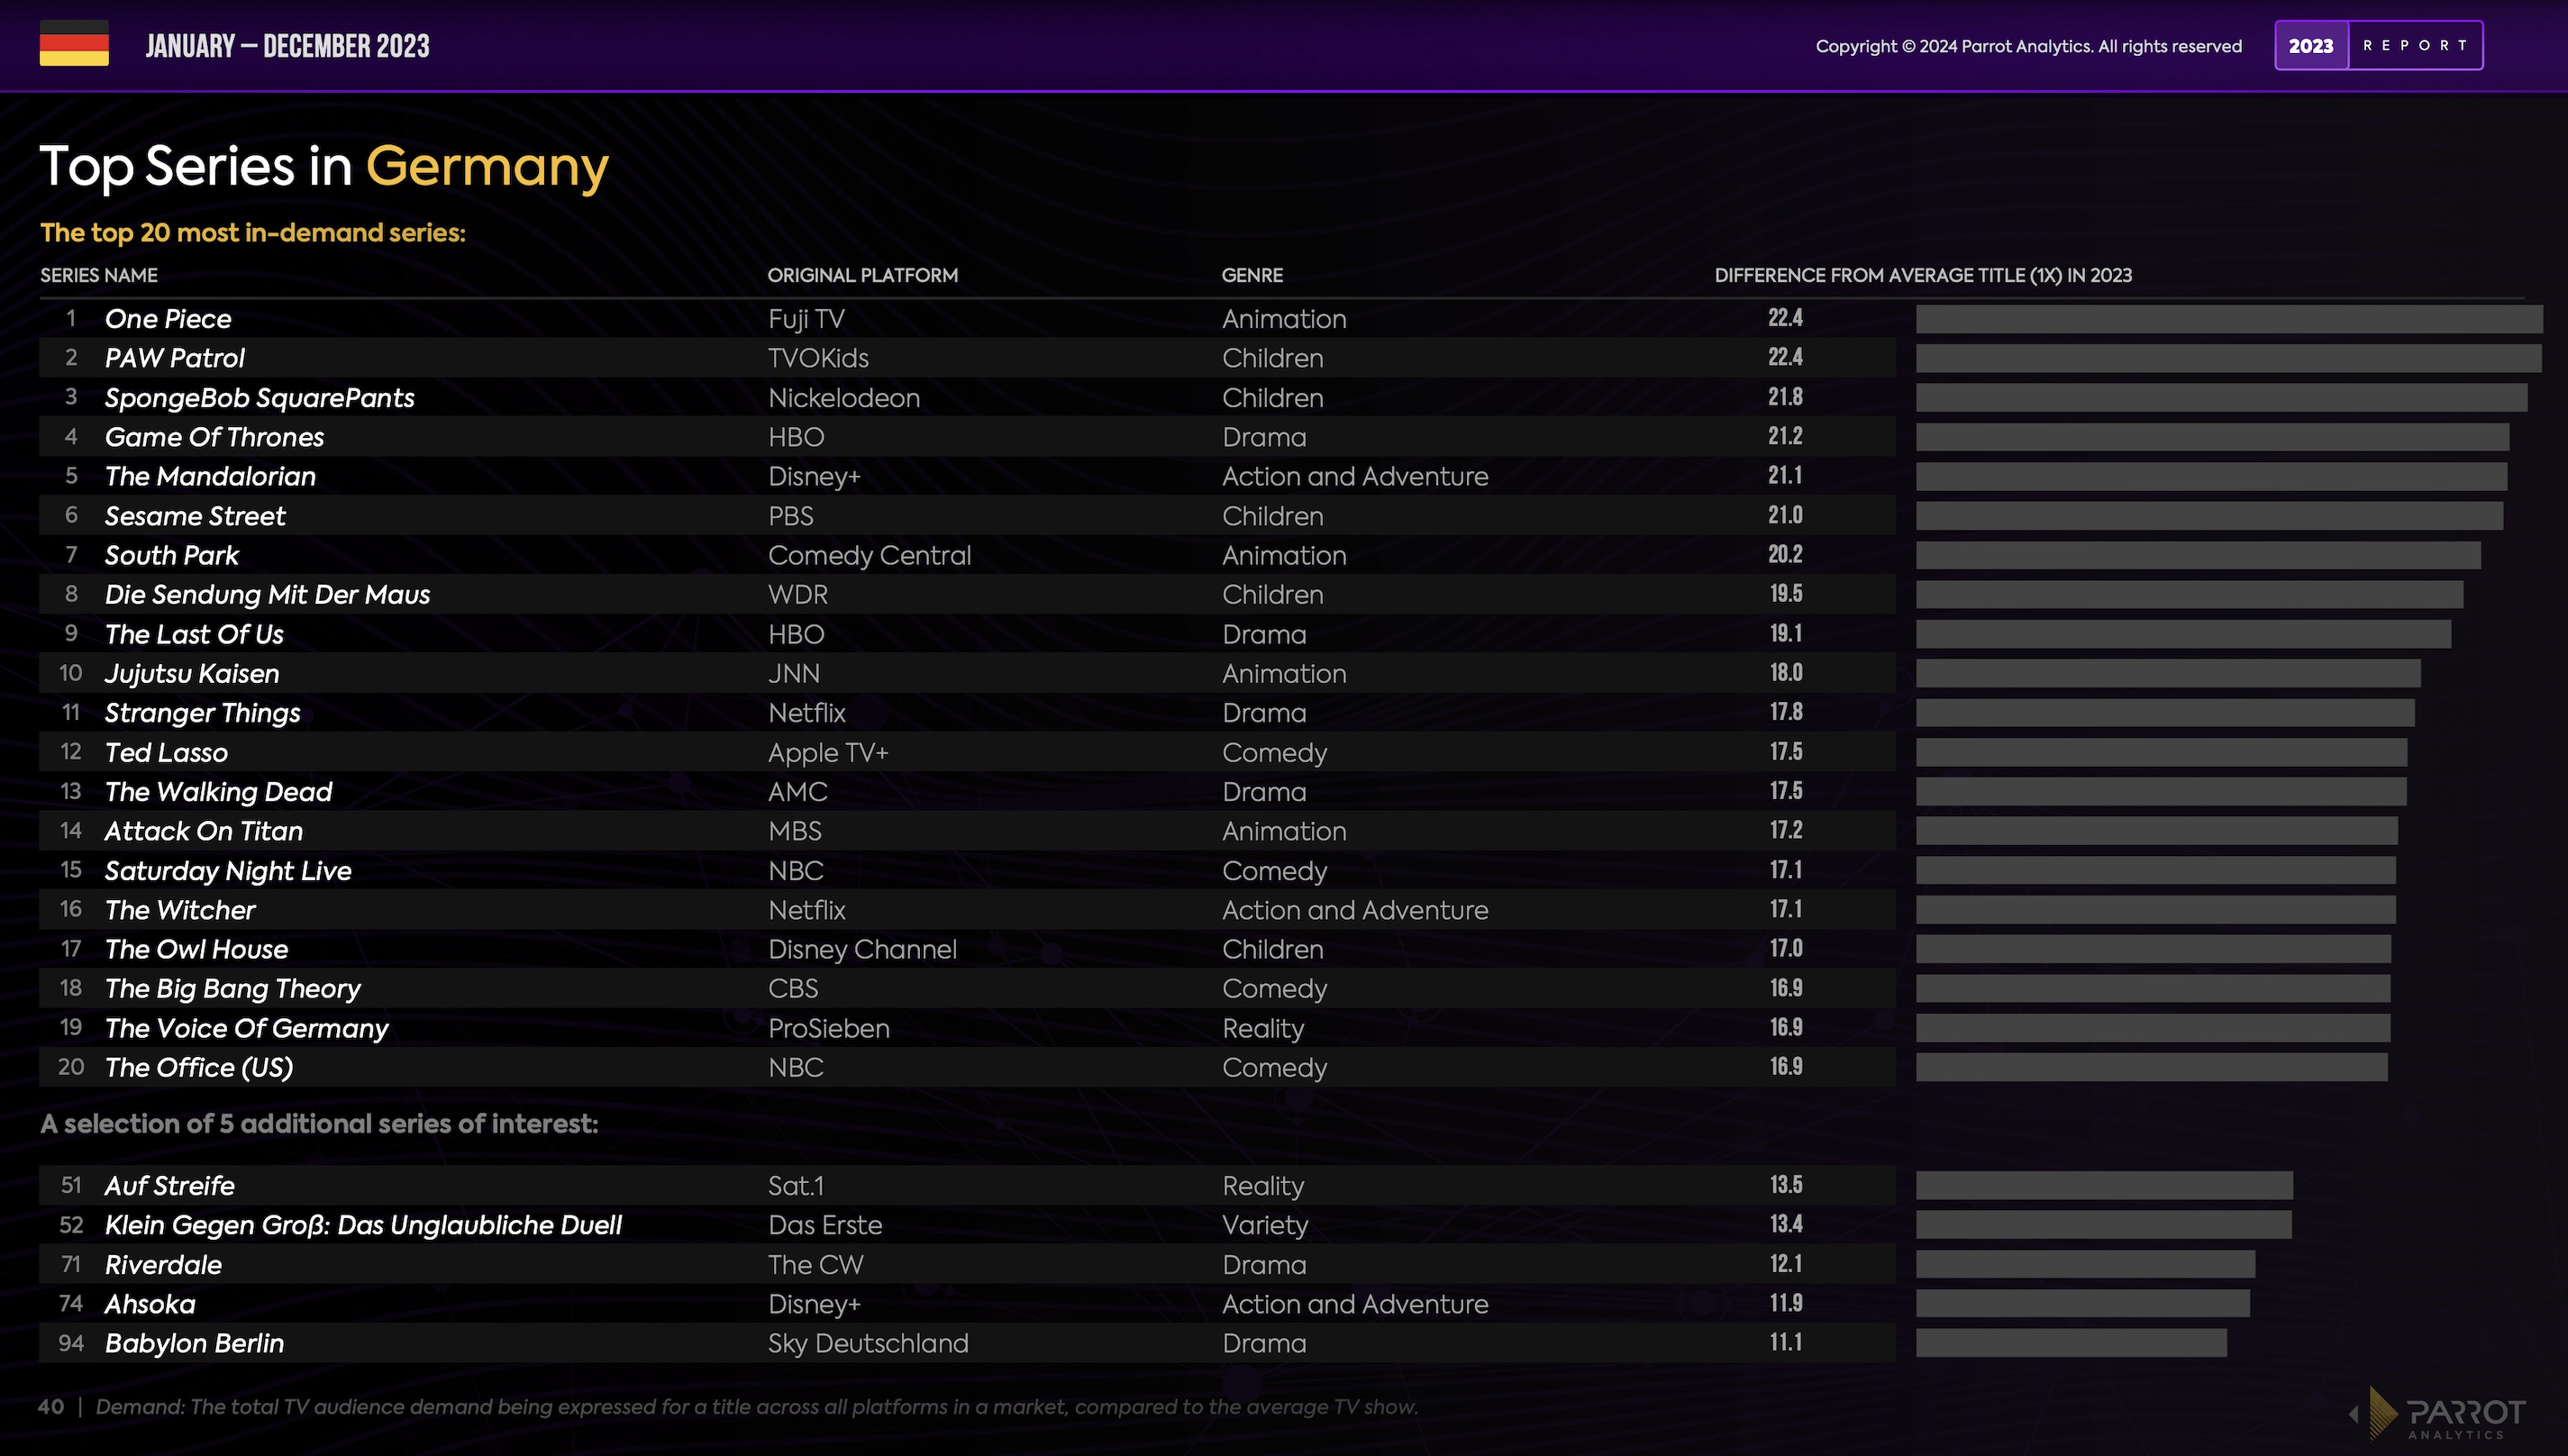Click Babylon Berlin's 11.1 value
2568x1456 pixels.
coord(1786,1342)
